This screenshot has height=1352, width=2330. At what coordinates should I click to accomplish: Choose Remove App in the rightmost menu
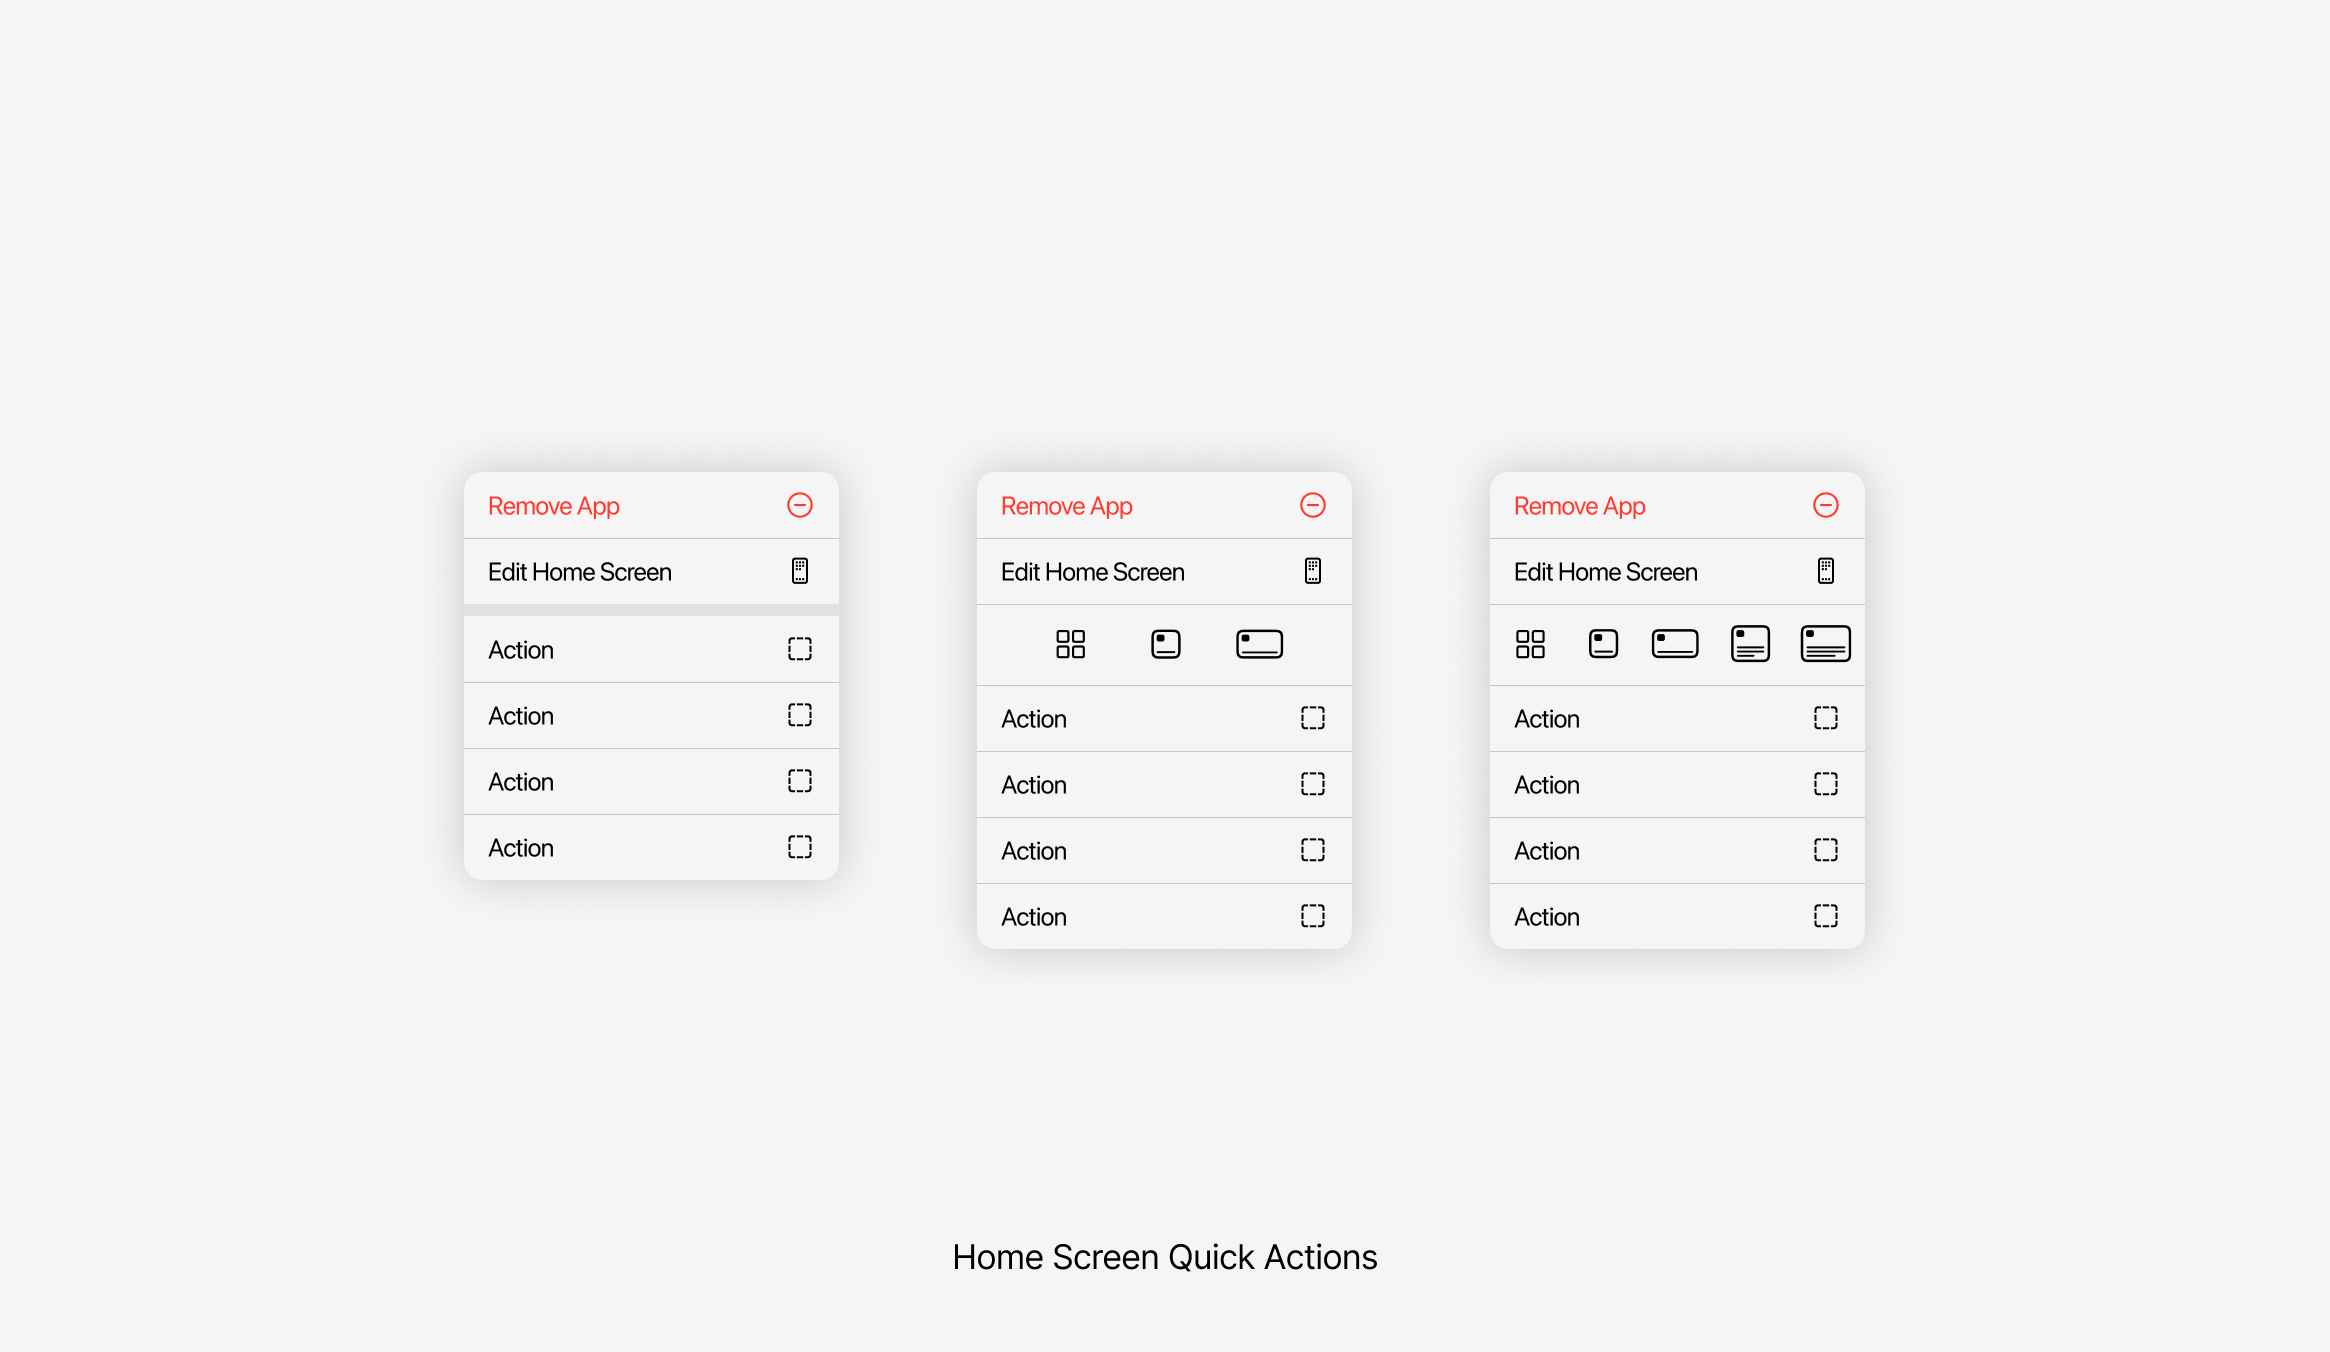click(x=1580, y=506)
